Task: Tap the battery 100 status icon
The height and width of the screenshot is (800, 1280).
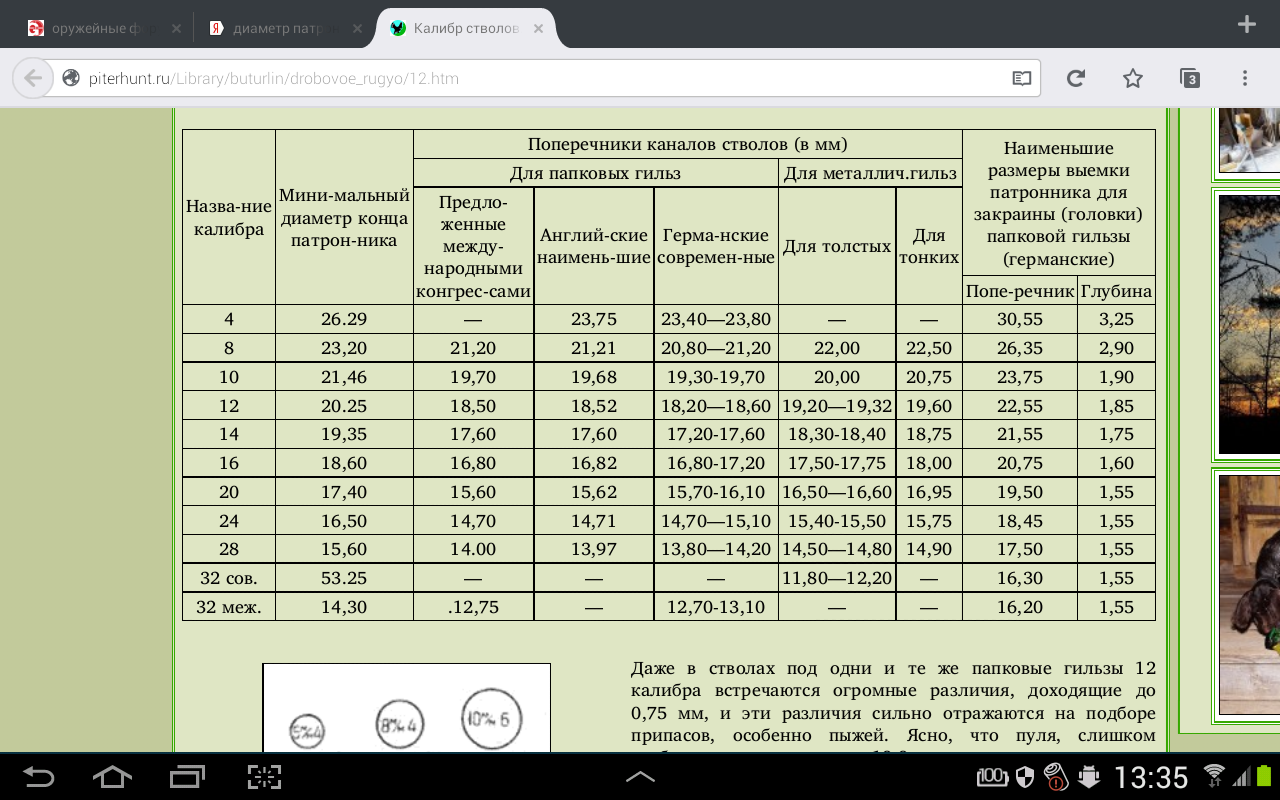Action: [992, 776]
